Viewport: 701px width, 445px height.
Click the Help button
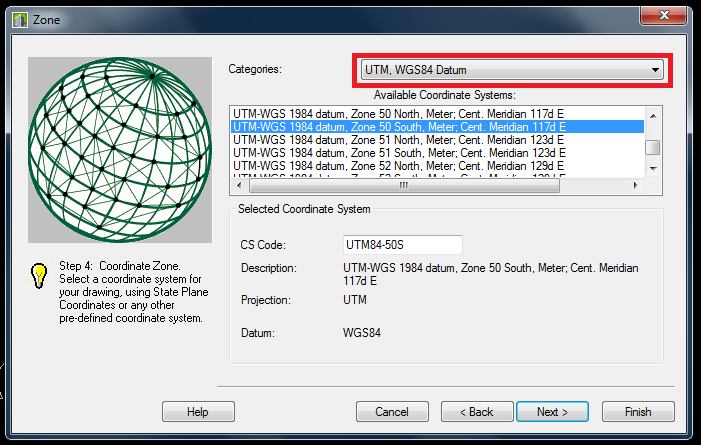click(198, 411)
